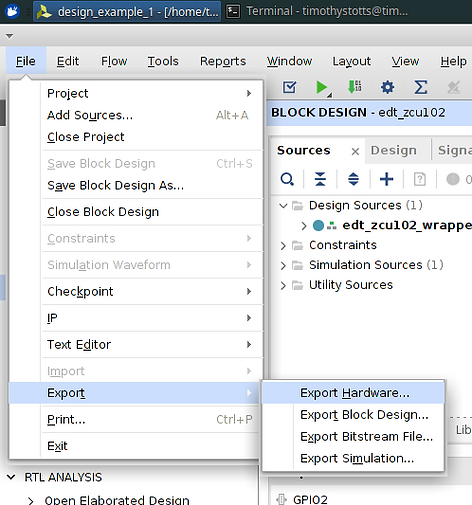
Task: Switch to the Sources tab
Action: pyautogui.click(x=304, y=150)
